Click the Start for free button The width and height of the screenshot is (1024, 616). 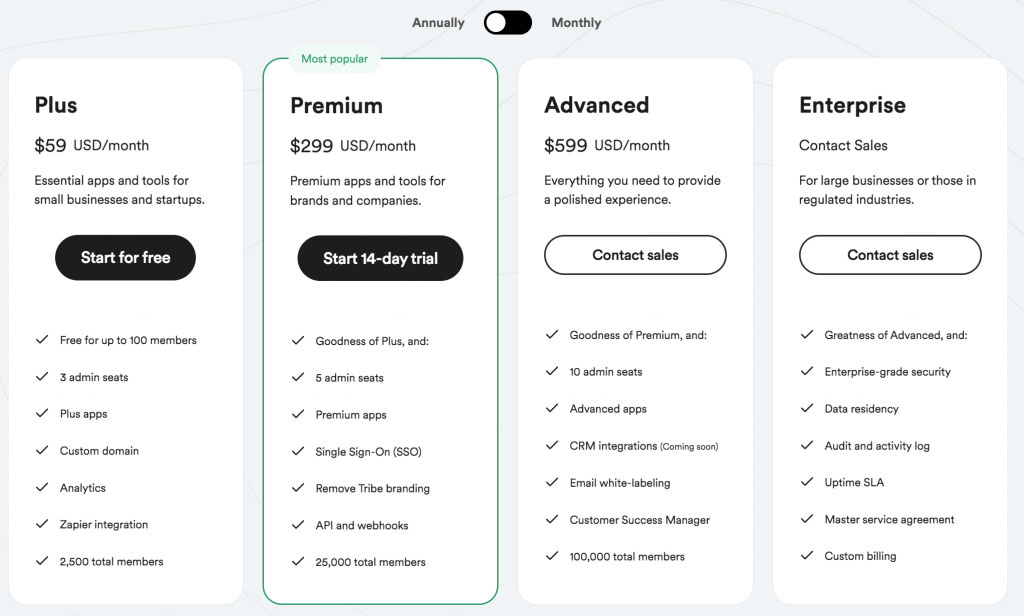click(x=125, y=257)
